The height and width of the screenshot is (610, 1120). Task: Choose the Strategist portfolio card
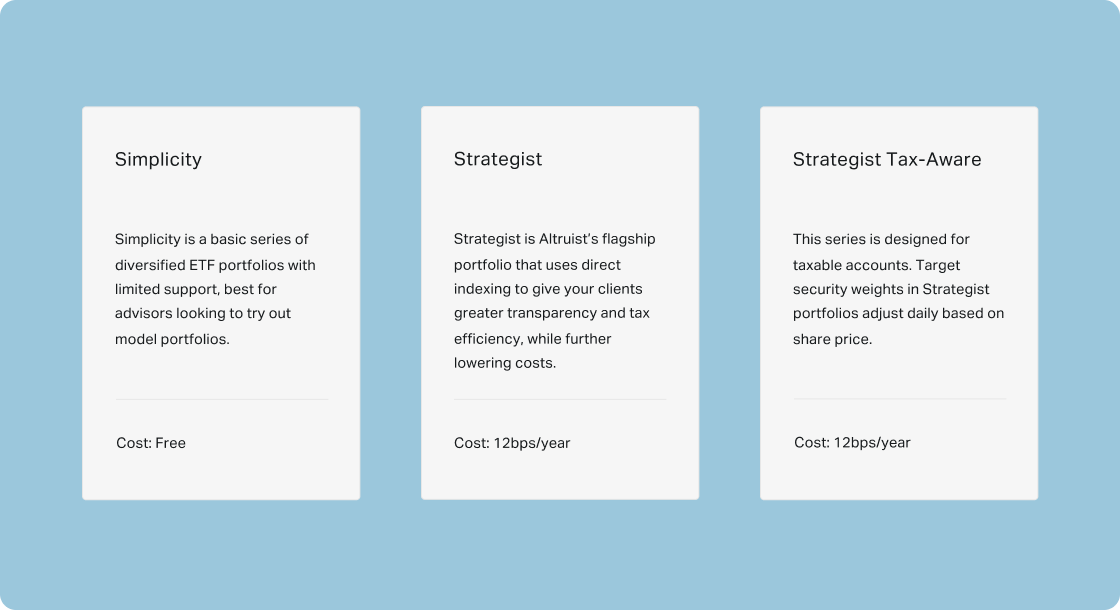pyautogui.click(x=560, y=303)
